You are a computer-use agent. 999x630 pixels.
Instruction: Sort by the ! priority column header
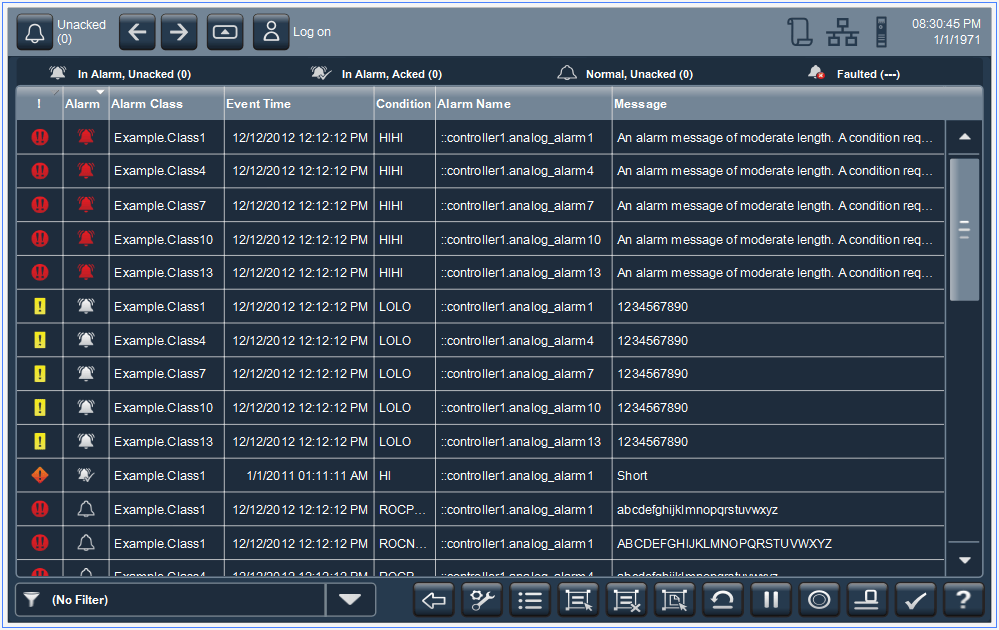[40, 104]
